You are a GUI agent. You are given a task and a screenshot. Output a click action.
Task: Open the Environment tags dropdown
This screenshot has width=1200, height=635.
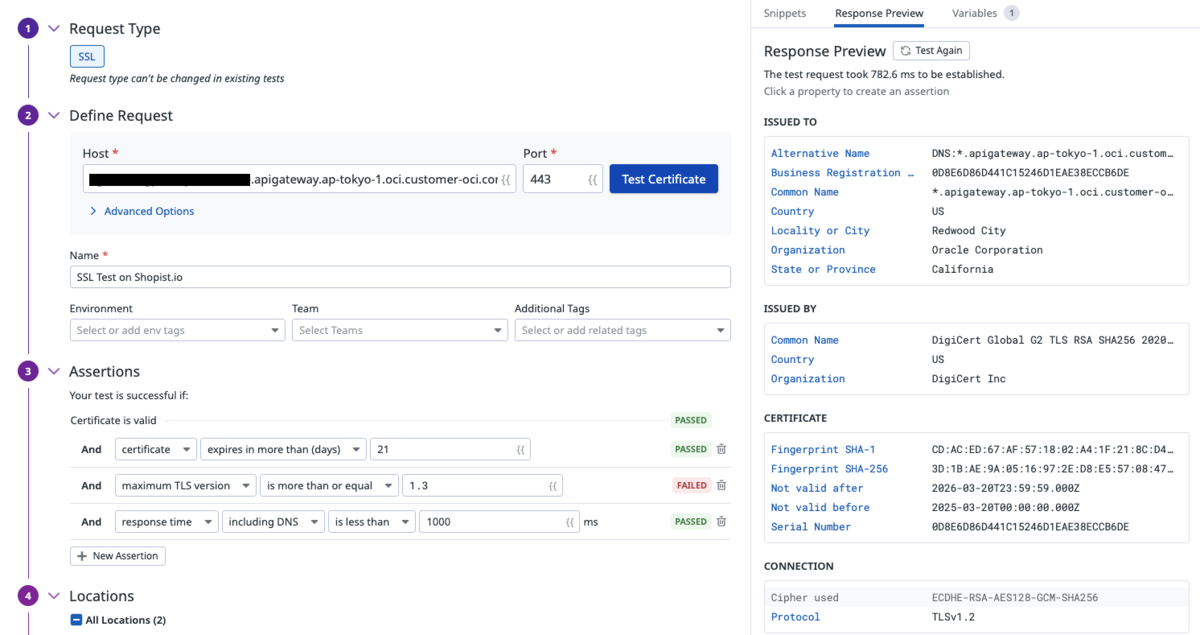click(x=178, y=330)
